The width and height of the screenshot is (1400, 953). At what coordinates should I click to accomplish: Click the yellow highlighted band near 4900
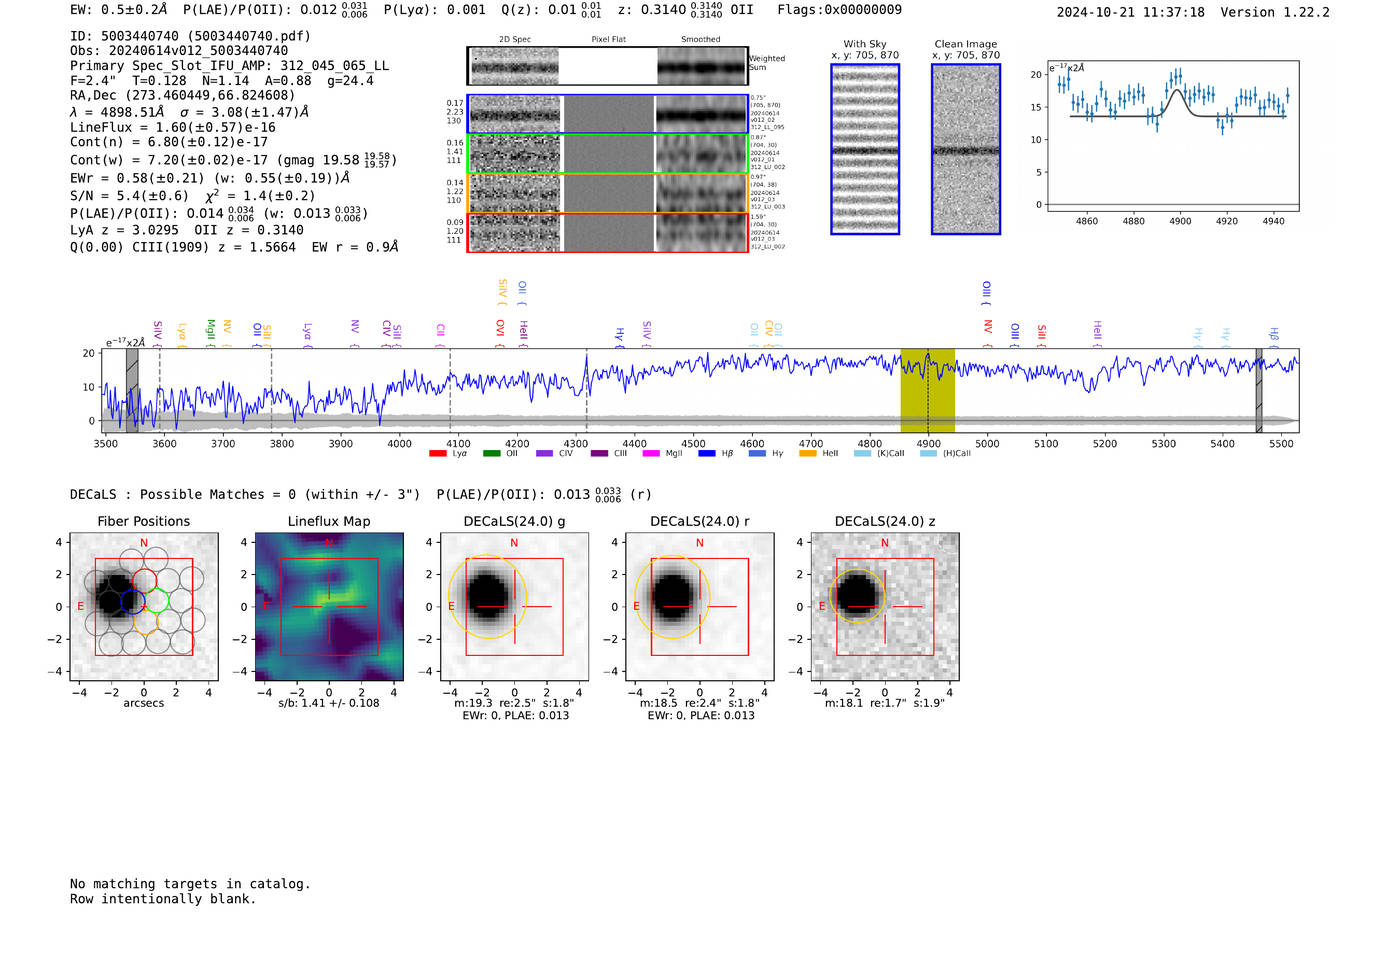(928, 391)
